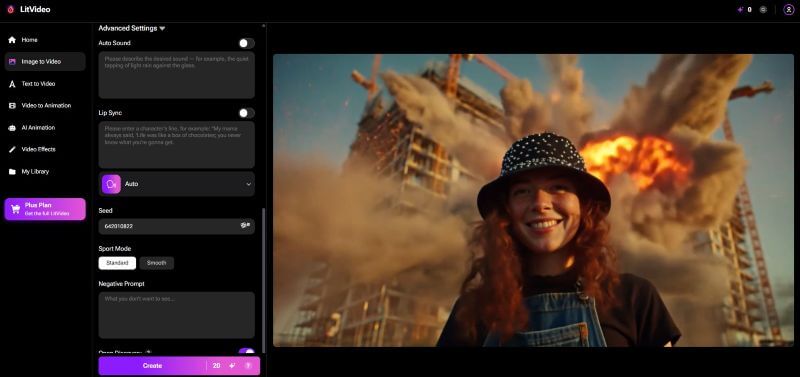This screenshot has height=377, width=800.
Task: Open AI Animation section
Action: tap(45, 128)
